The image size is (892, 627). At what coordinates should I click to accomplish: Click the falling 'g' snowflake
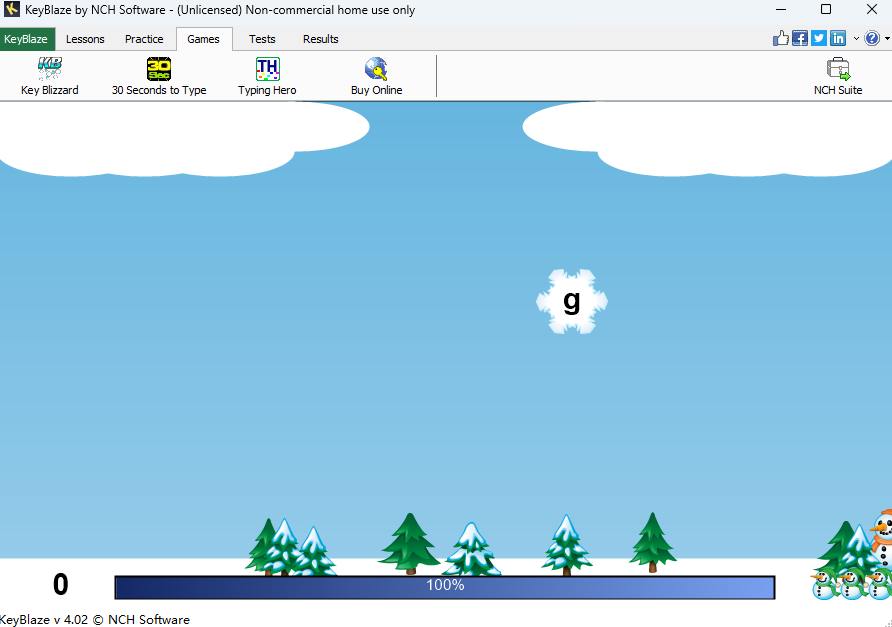(572, 302)
